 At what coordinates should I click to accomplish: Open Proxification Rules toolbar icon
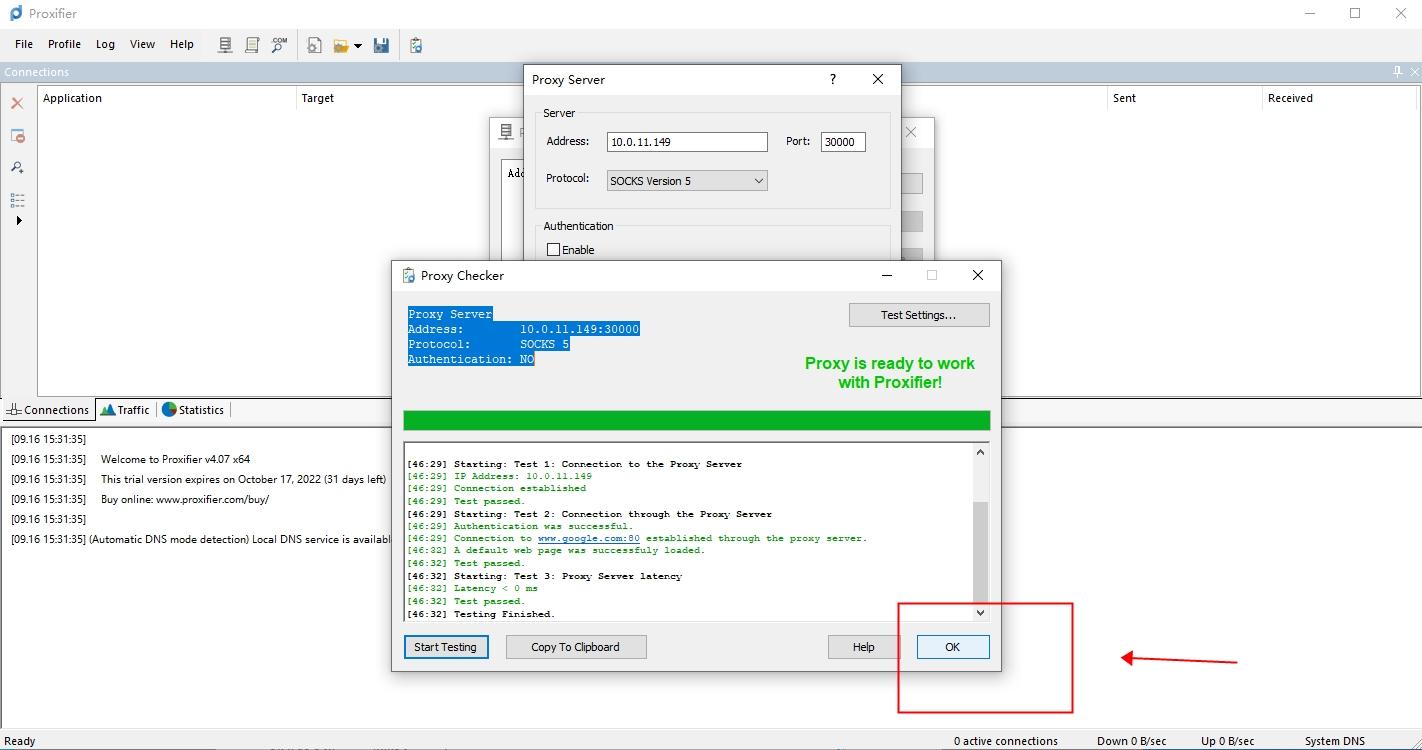252,45
